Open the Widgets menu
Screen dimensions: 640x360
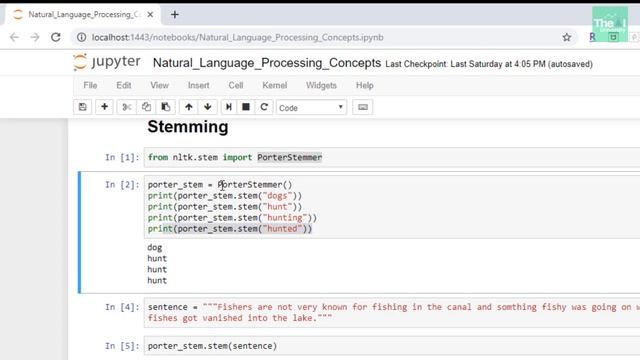pyautogui.click(x=321, y=85)
